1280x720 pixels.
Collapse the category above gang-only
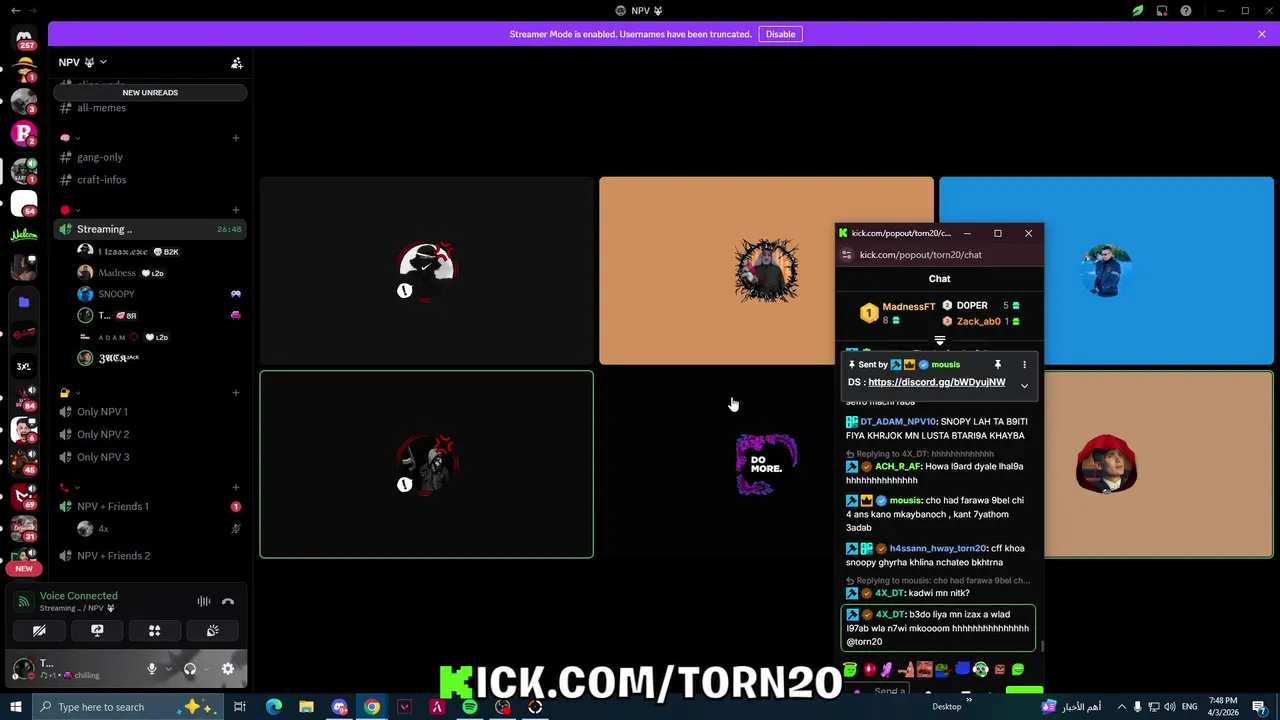pyautogui.click(x=70, y=138)
